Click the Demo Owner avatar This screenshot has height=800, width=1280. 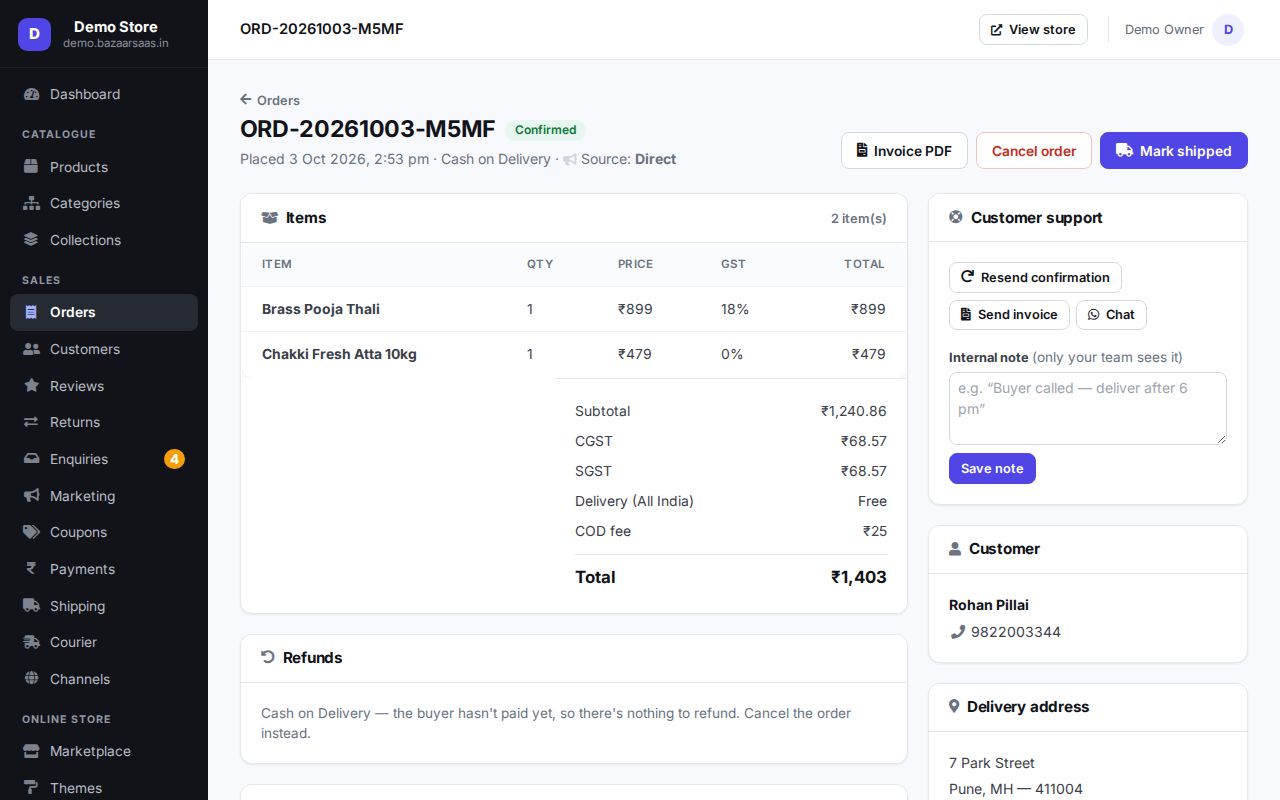pos(1228,29)
